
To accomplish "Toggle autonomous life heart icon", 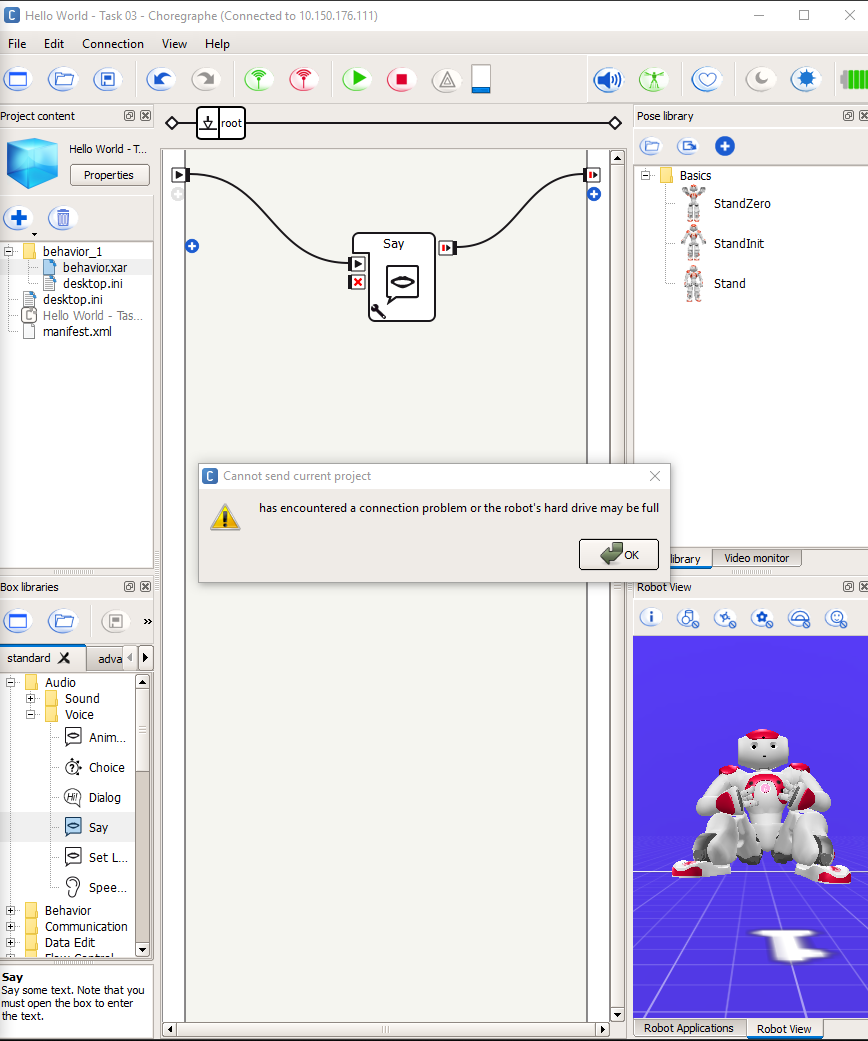I will click(707, 80).
